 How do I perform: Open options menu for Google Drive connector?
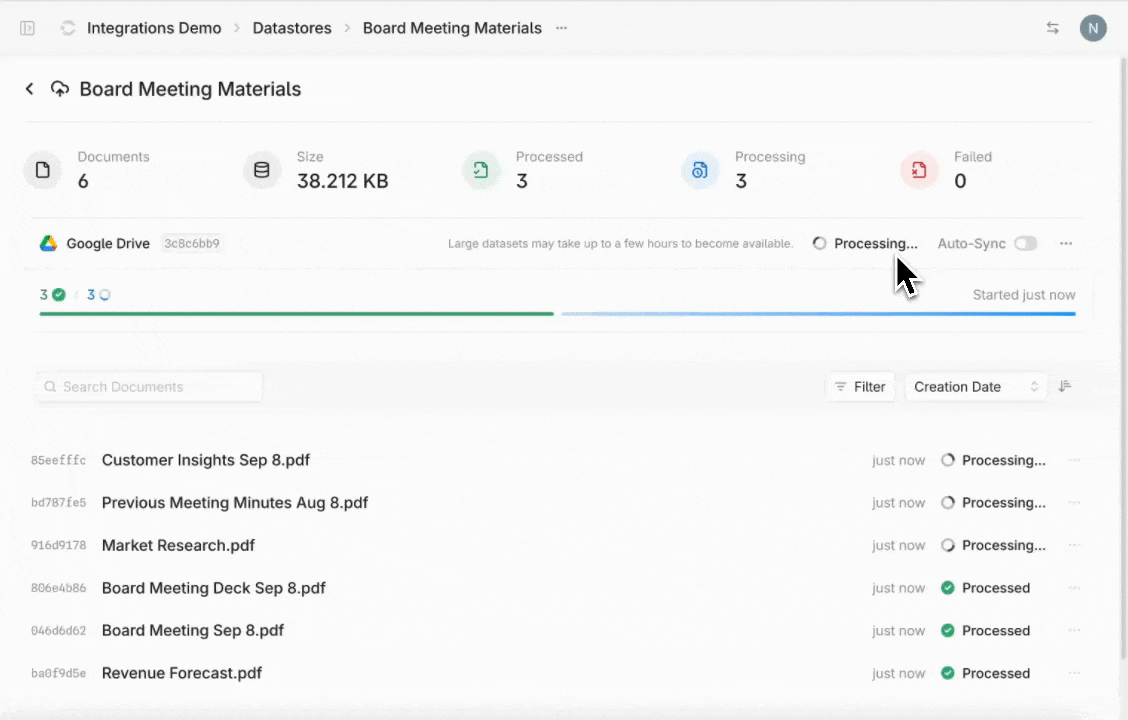pos(1066,243)
